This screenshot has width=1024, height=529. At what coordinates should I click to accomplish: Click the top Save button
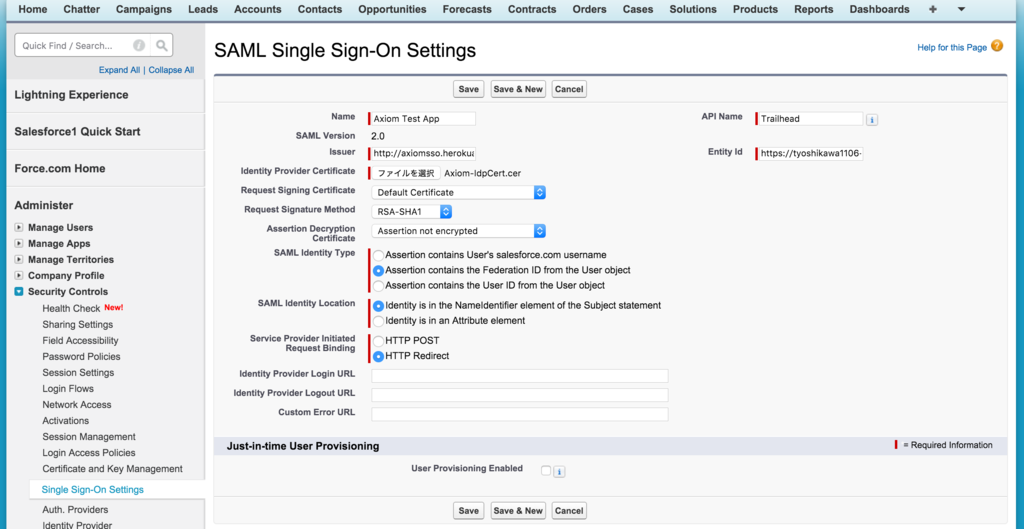468,89
